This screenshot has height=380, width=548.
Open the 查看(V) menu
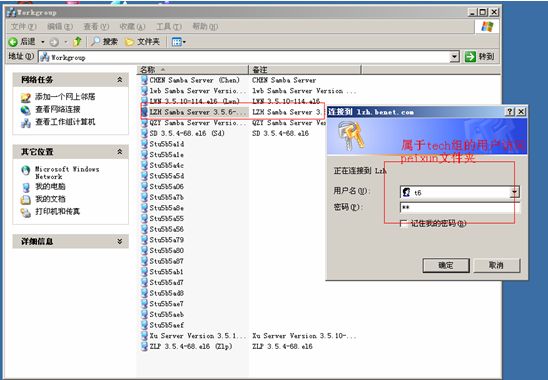[96, 27]
